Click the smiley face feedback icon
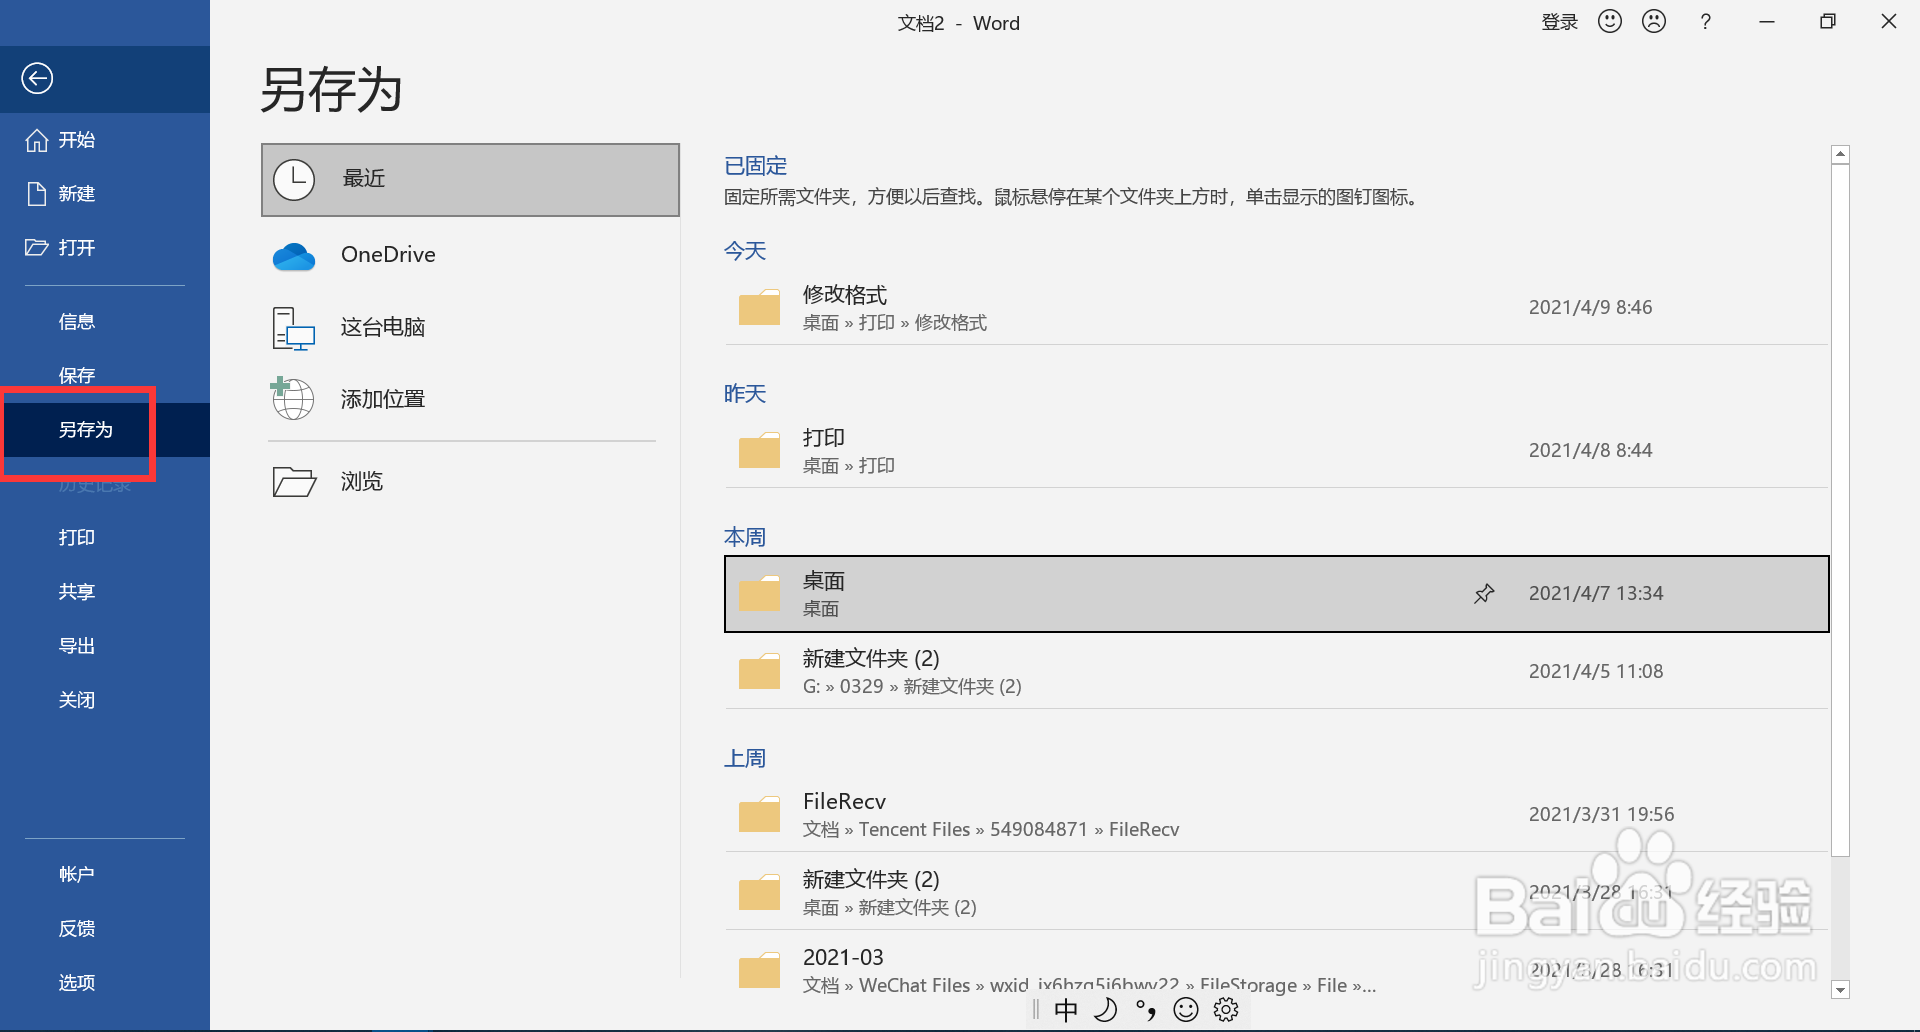Viewport: 1920px width, 1032px height. [1610, 21]
